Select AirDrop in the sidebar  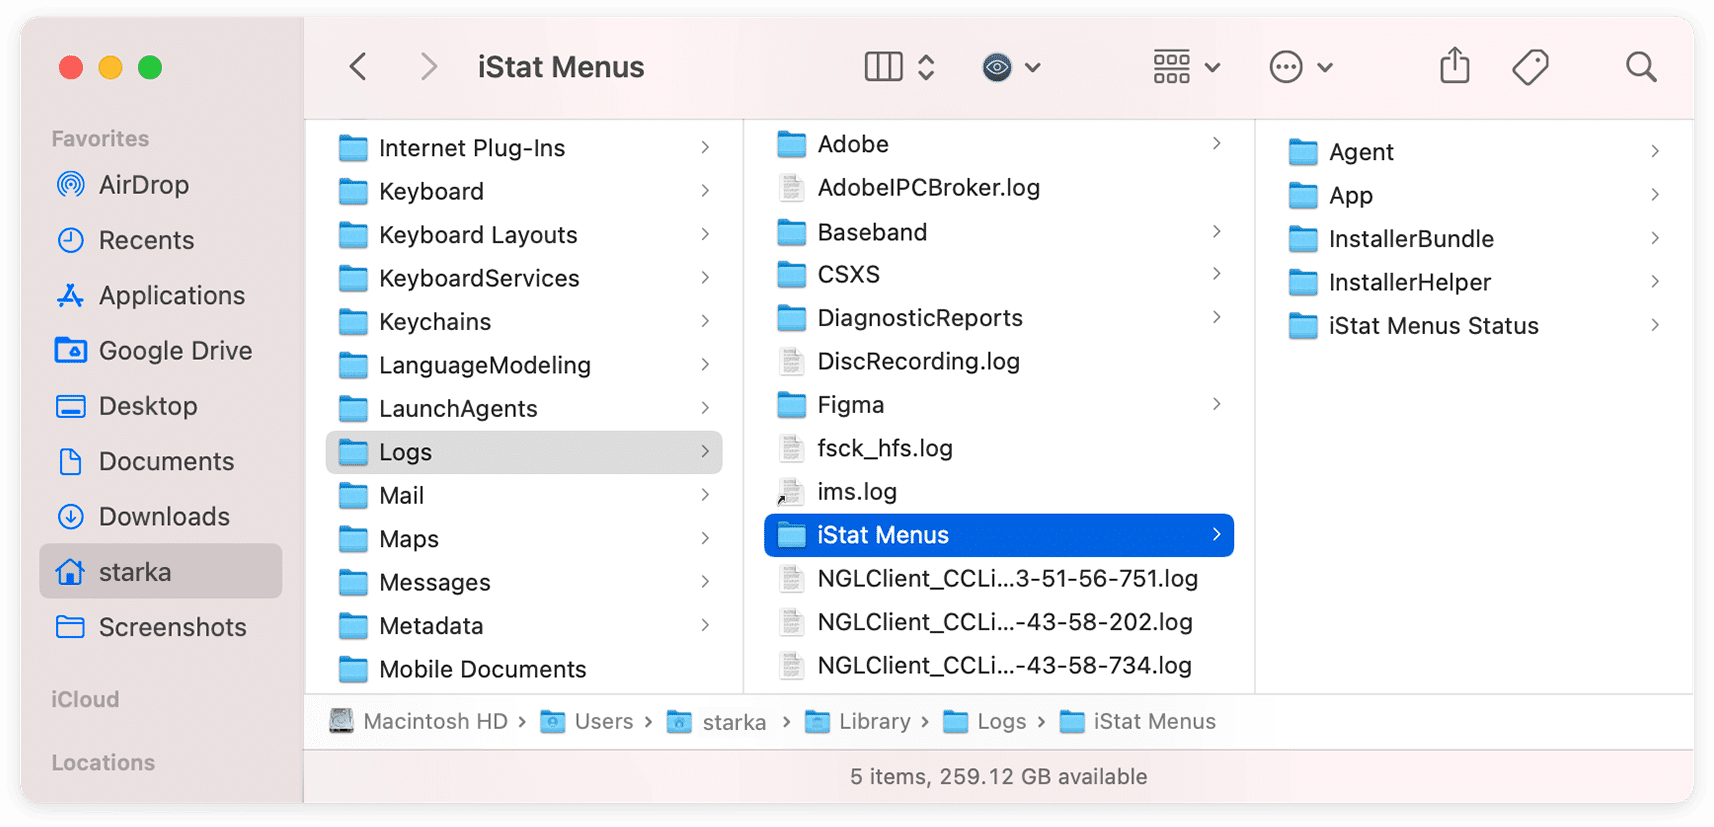point(160,185)
